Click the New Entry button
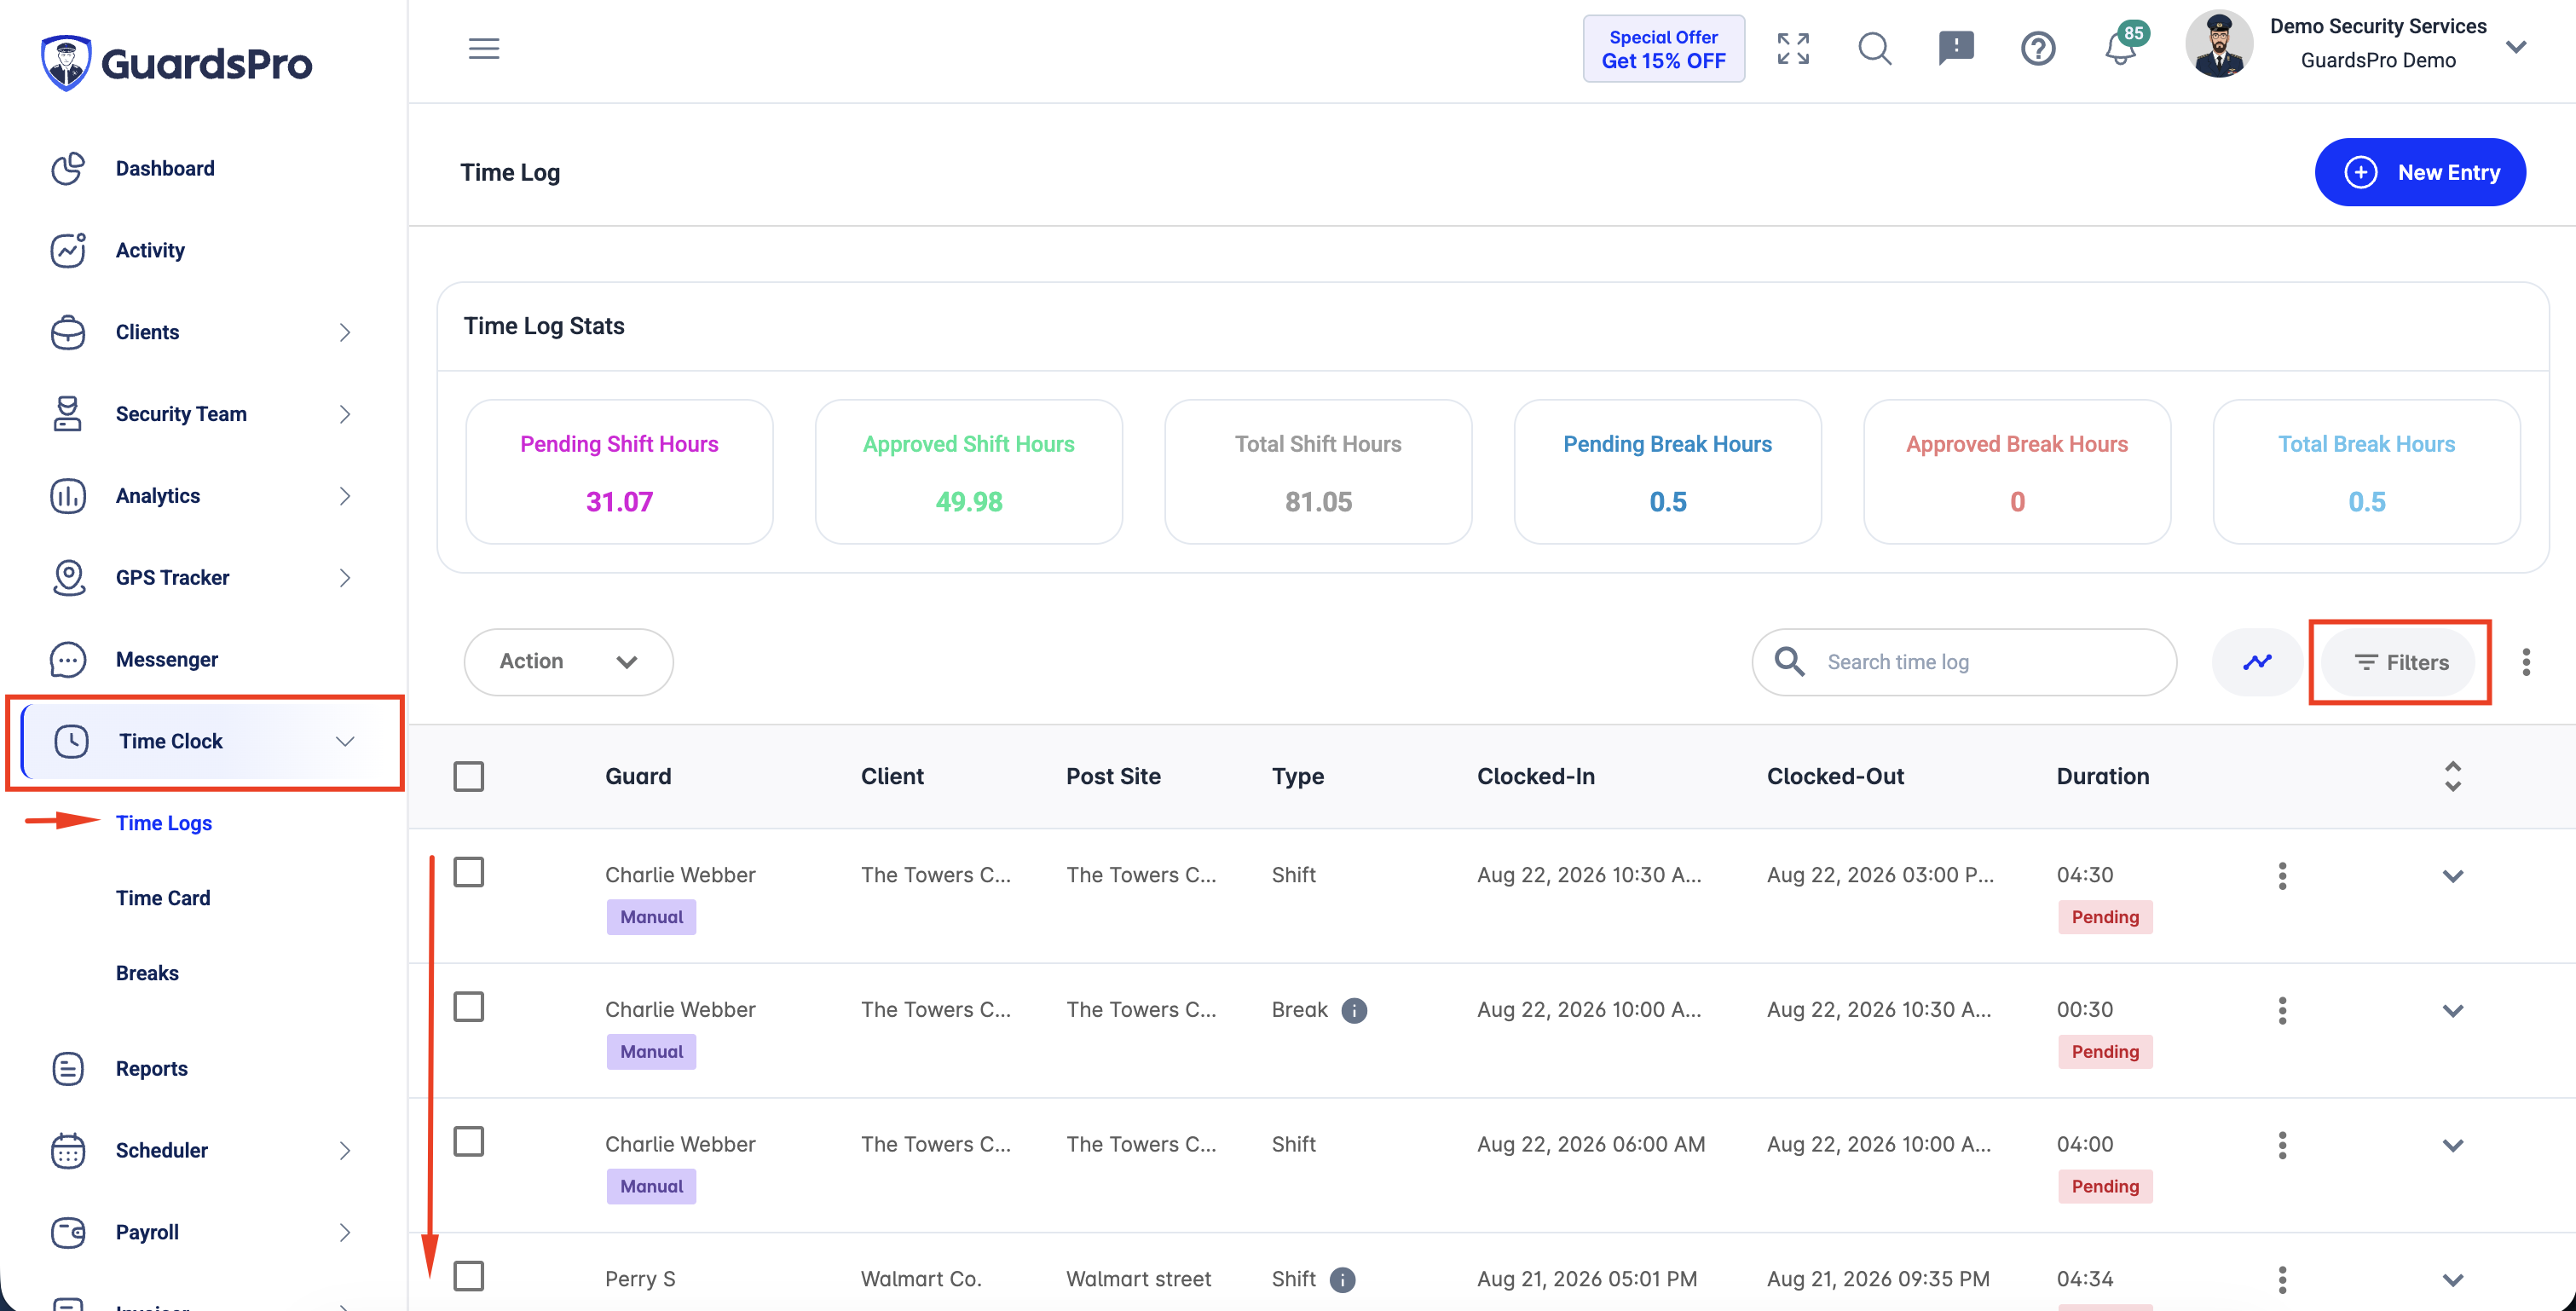This screenshot has height=1311, width=2576. point(2420,172)
